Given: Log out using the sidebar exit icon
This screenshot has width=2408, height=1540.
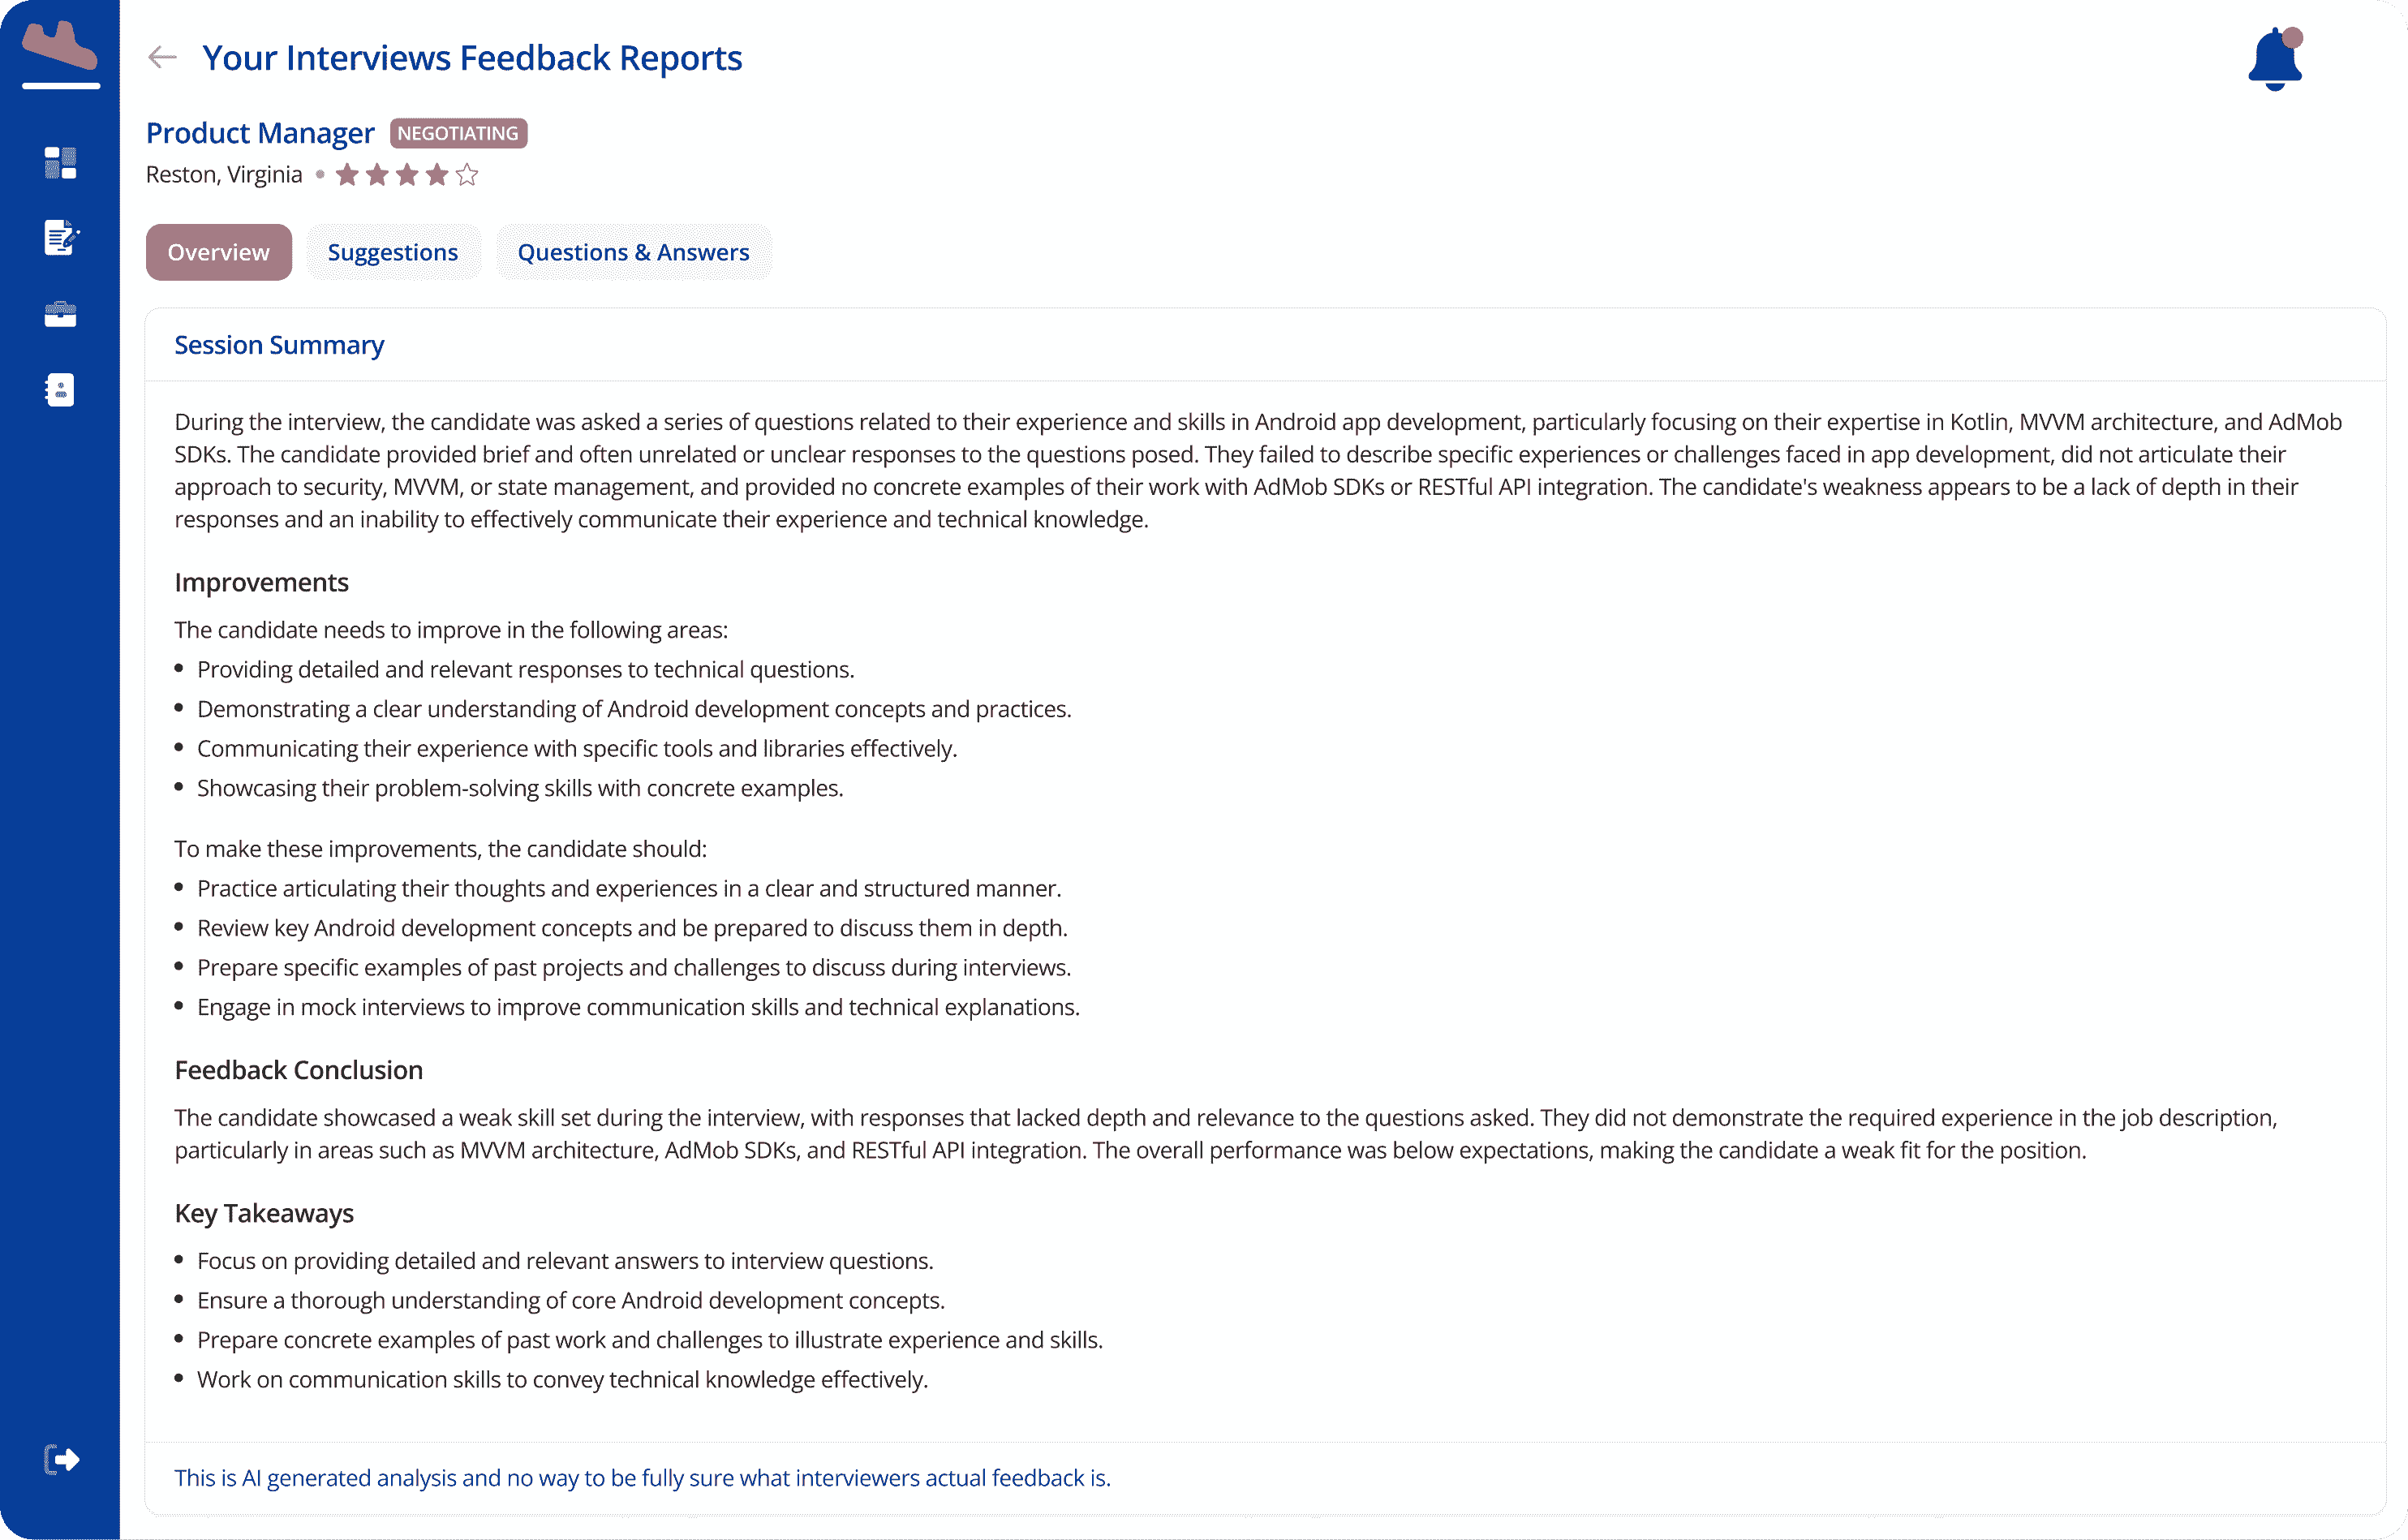Looking at the screenshot, I should point(61,1460).
